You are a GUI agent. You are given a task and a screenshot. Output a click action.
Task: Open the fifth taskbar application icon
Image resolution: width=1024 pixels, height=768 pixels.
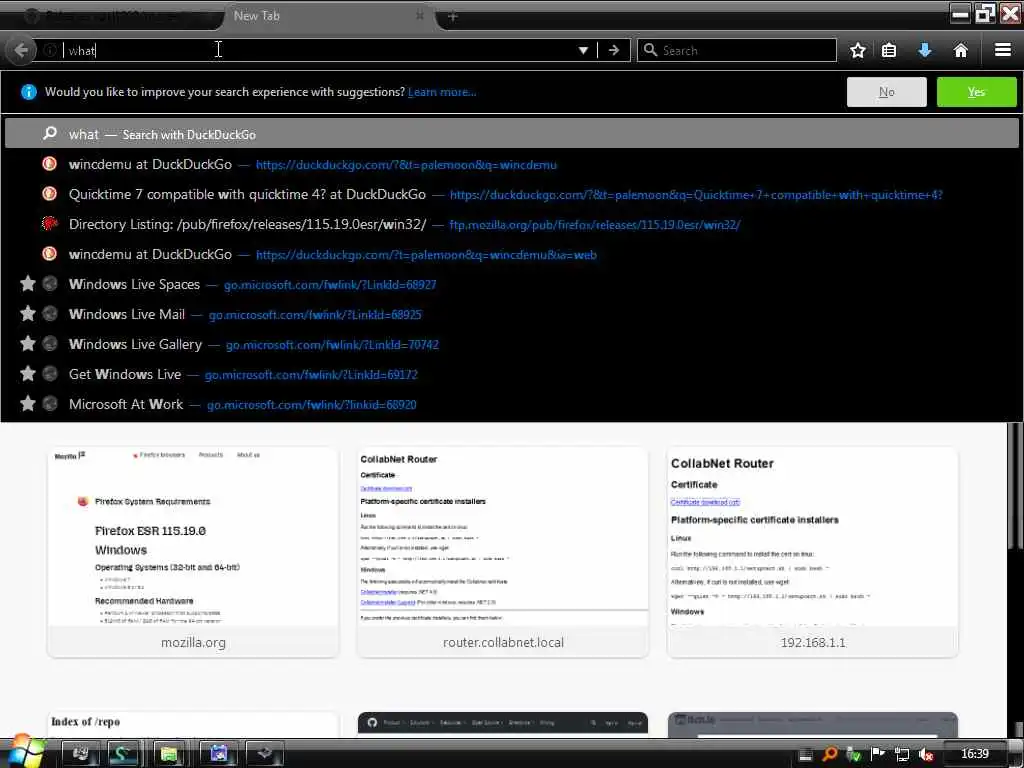coord(264,754)
